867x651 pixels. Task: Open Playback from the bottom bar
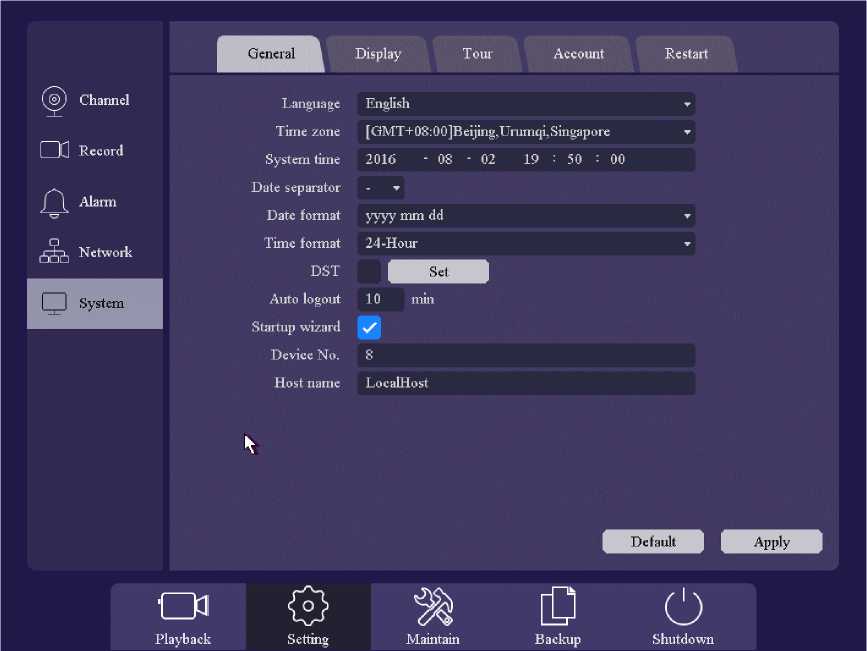point(183,606)
